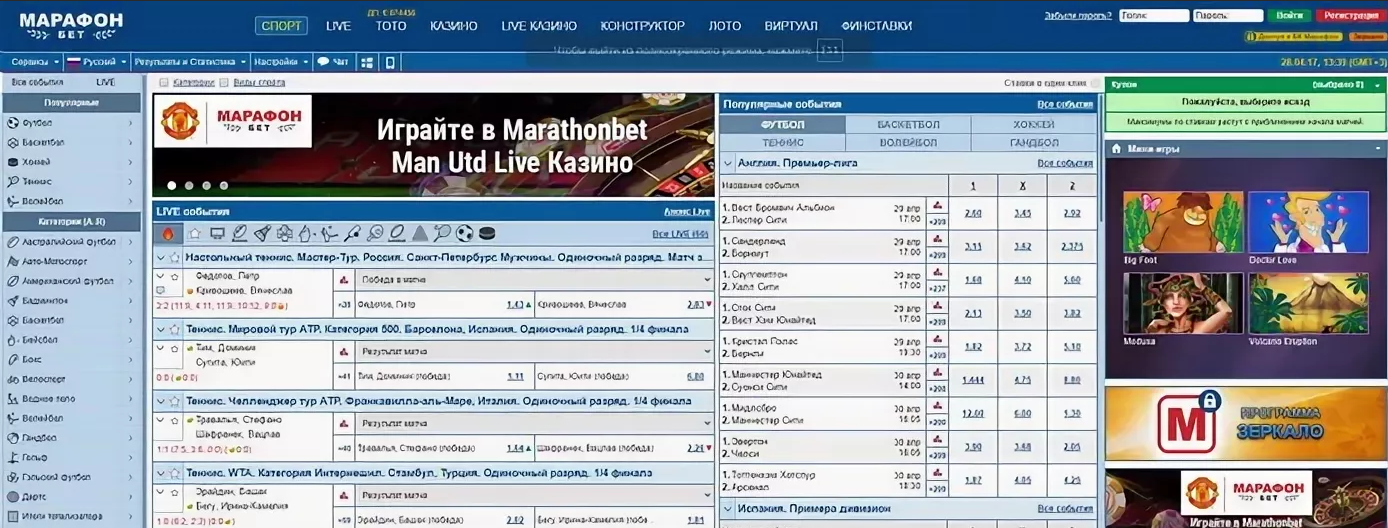Click the Australian football sidebar icon
The width and height of the screenshot is (1388, 528).
click(x=13, y=242)
